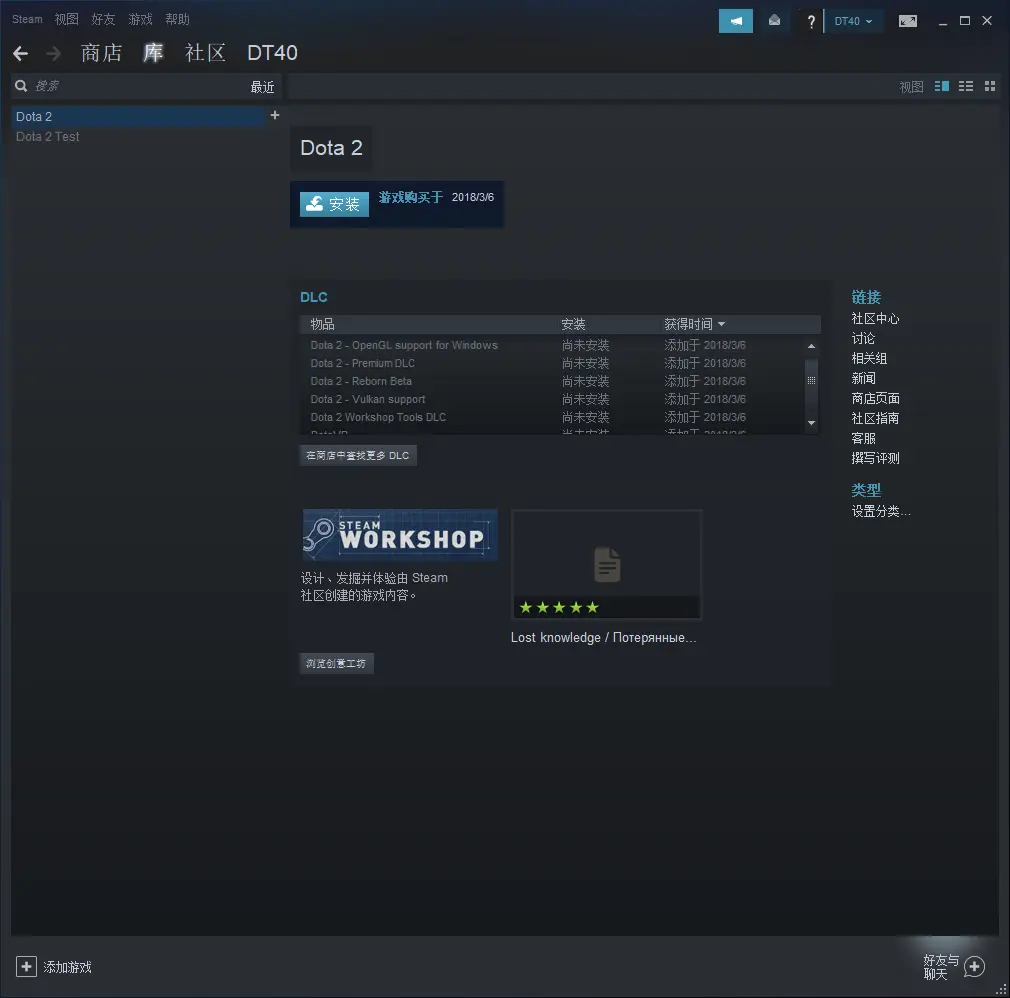Open the 商店 tab
Viewport: 1010px width, 998px height.
pos(101,53)
